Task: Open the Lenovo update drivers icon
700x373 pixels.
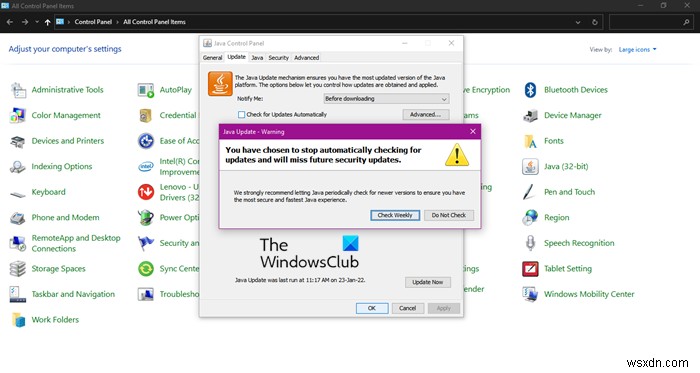Action: [x=146, y=192]
